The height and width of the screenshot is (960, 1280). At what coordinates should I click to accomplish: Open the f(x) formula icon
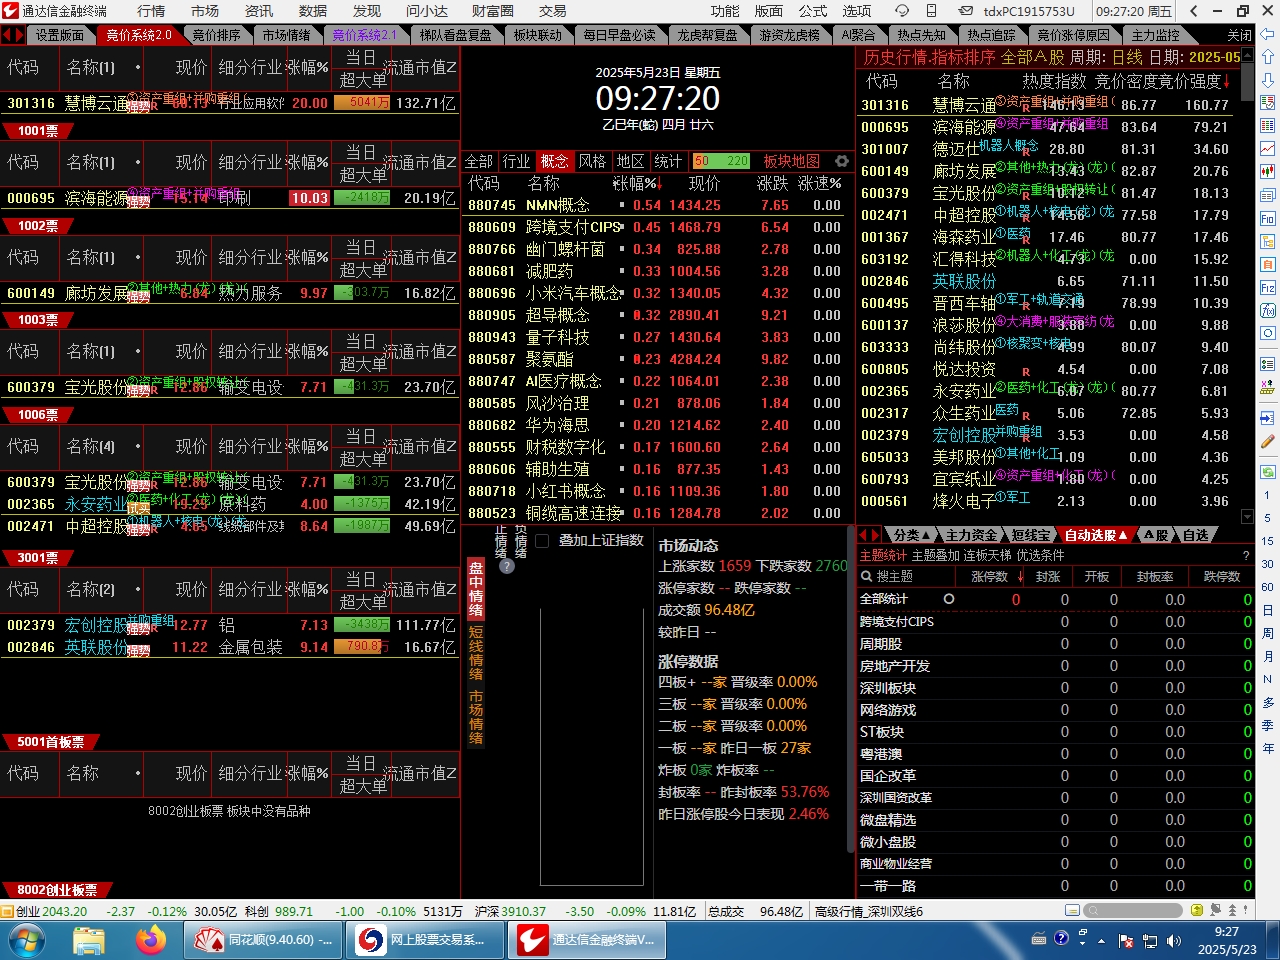(x=1268, y=310)
